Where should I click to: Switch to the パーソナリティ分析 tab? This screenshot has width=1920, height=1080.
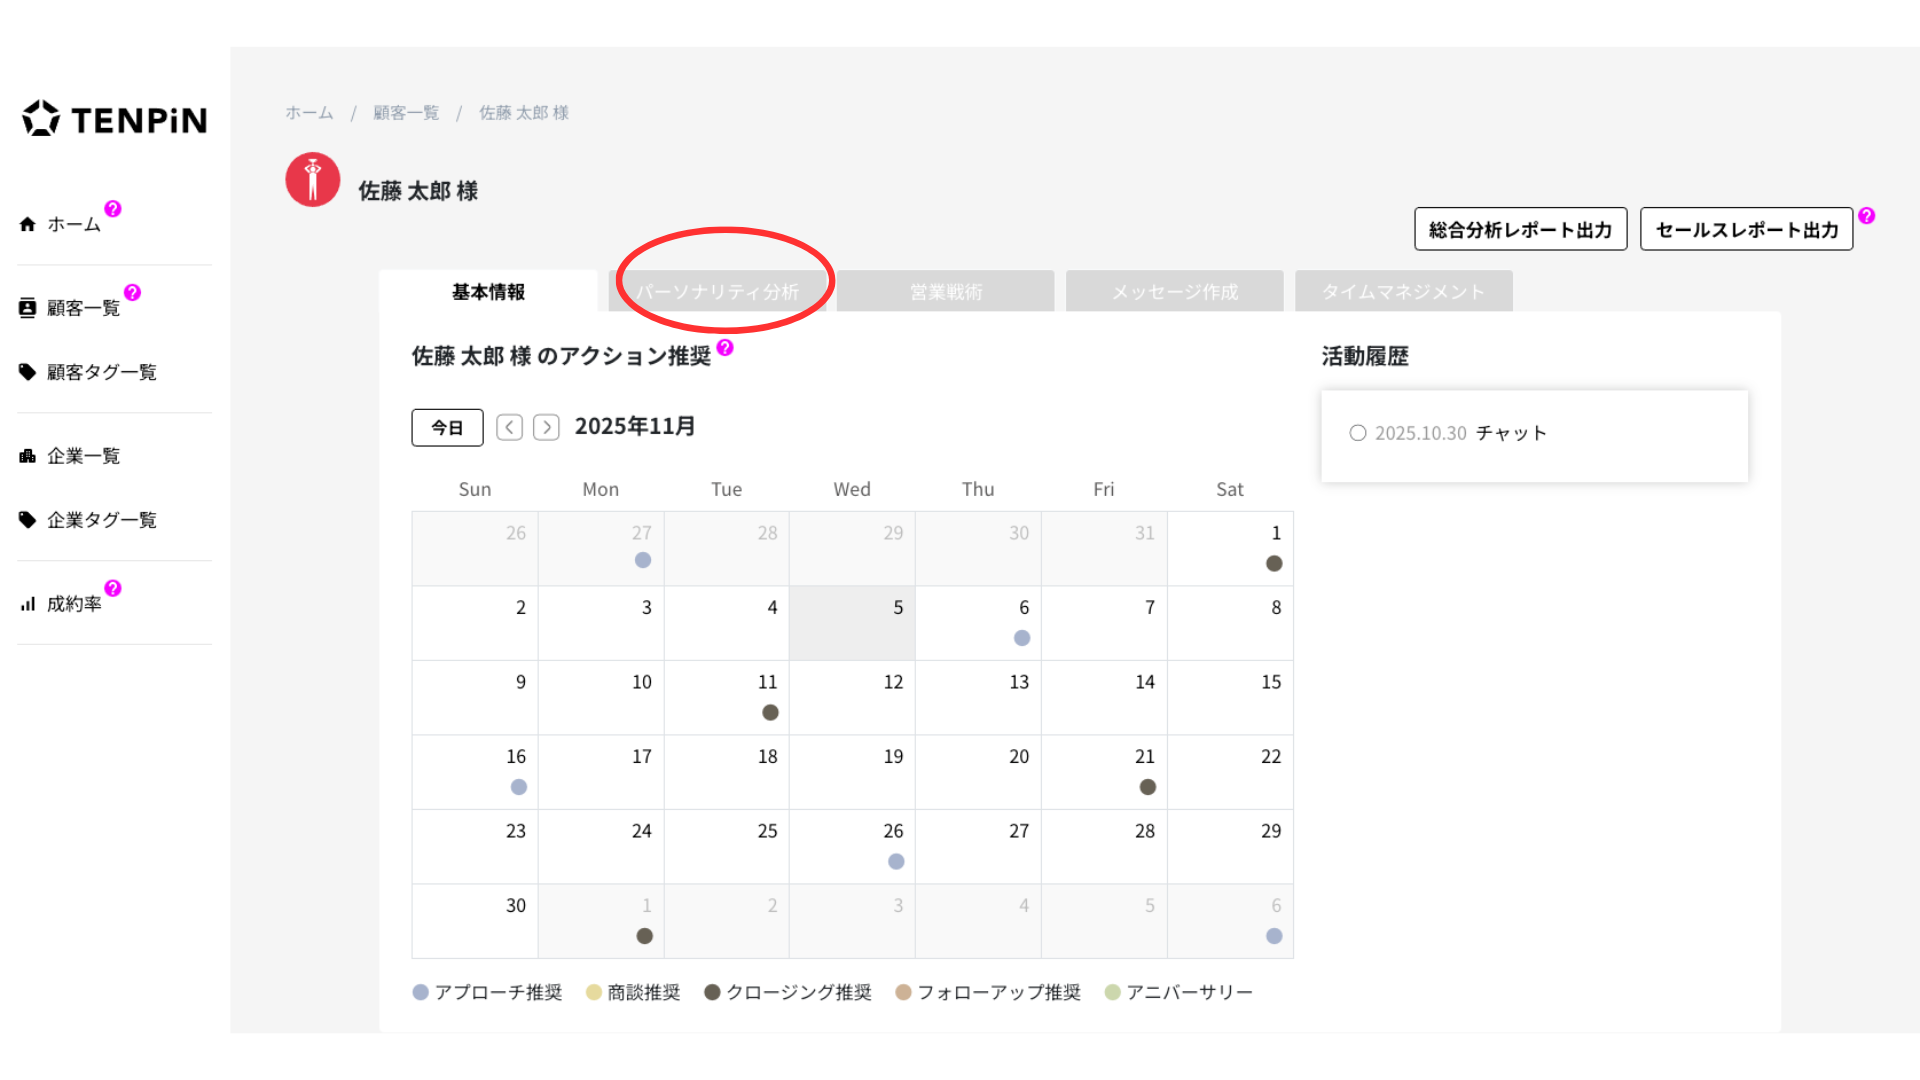pyautogui.click(x=718, y=292)
